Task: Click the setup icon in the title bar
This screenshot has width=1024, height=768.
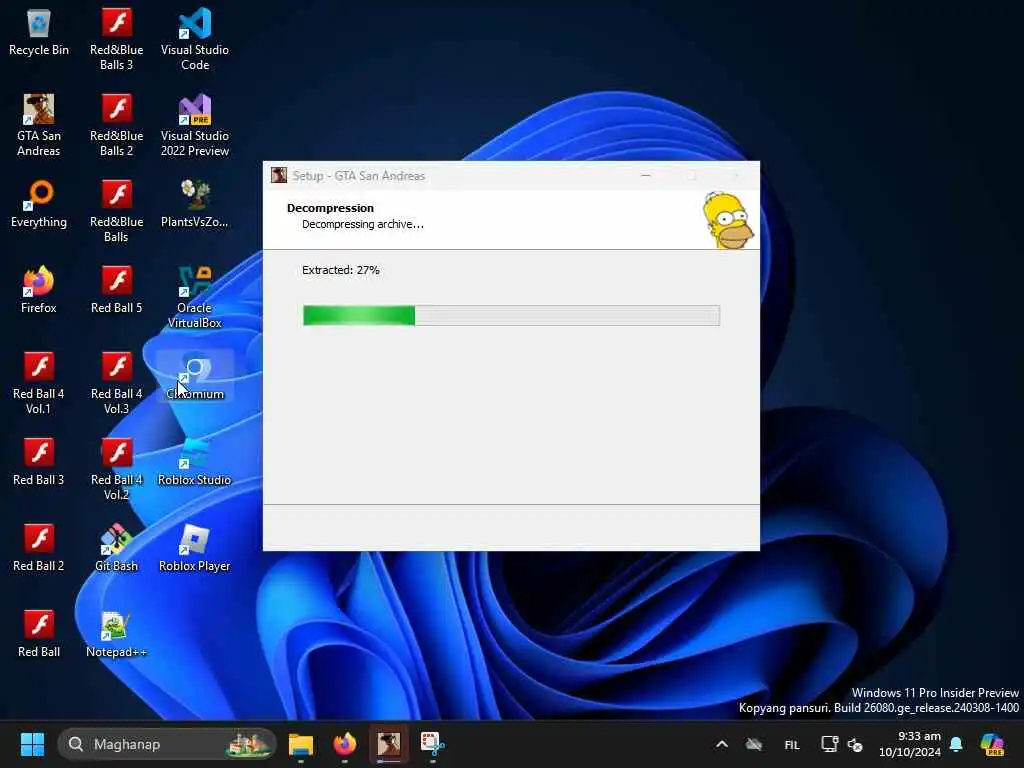Action: (x=279, y=175)
